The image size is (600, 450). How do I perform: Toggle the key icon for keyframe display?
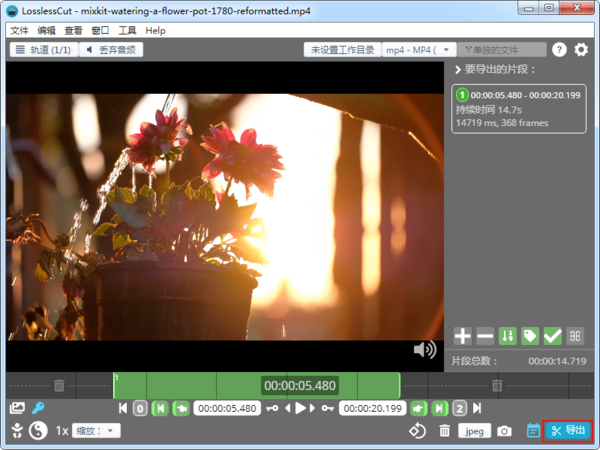click(38, 408)
